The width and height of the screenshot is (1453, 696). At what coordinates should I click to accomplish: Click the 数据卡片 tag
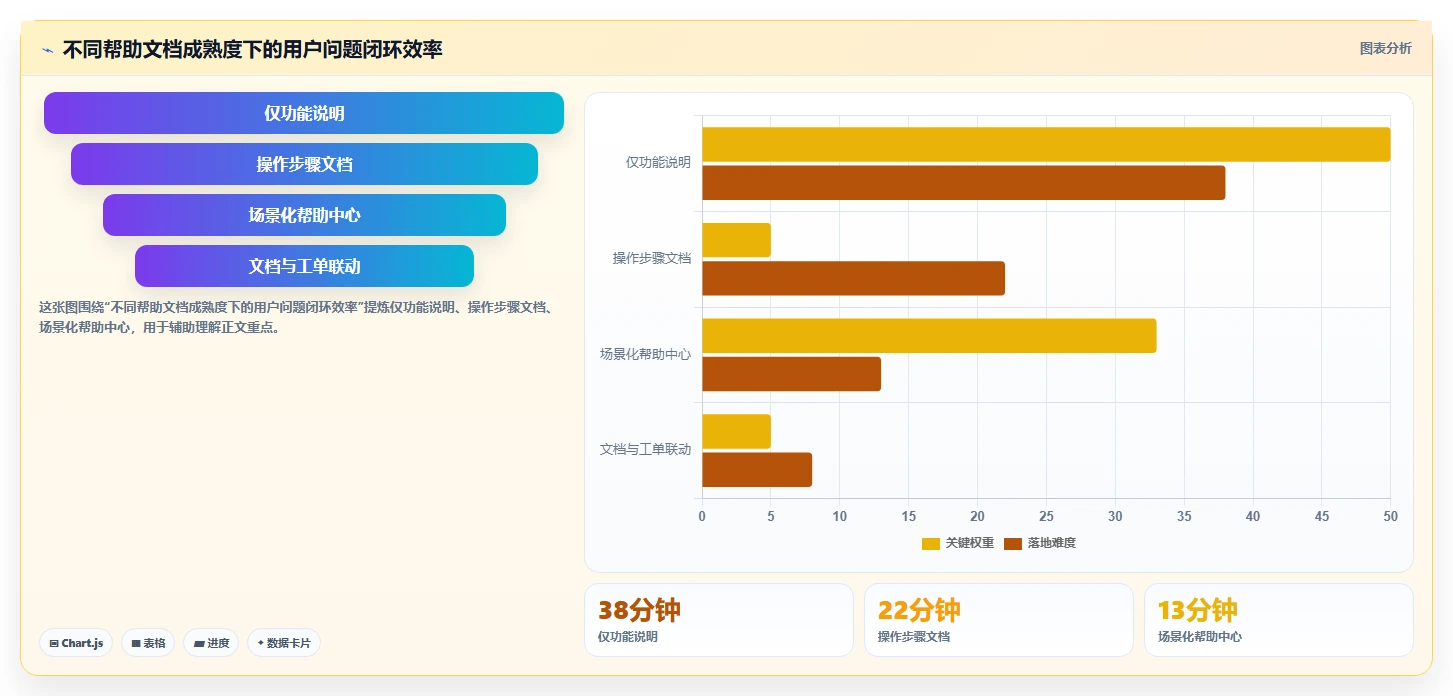coord(284,643)
